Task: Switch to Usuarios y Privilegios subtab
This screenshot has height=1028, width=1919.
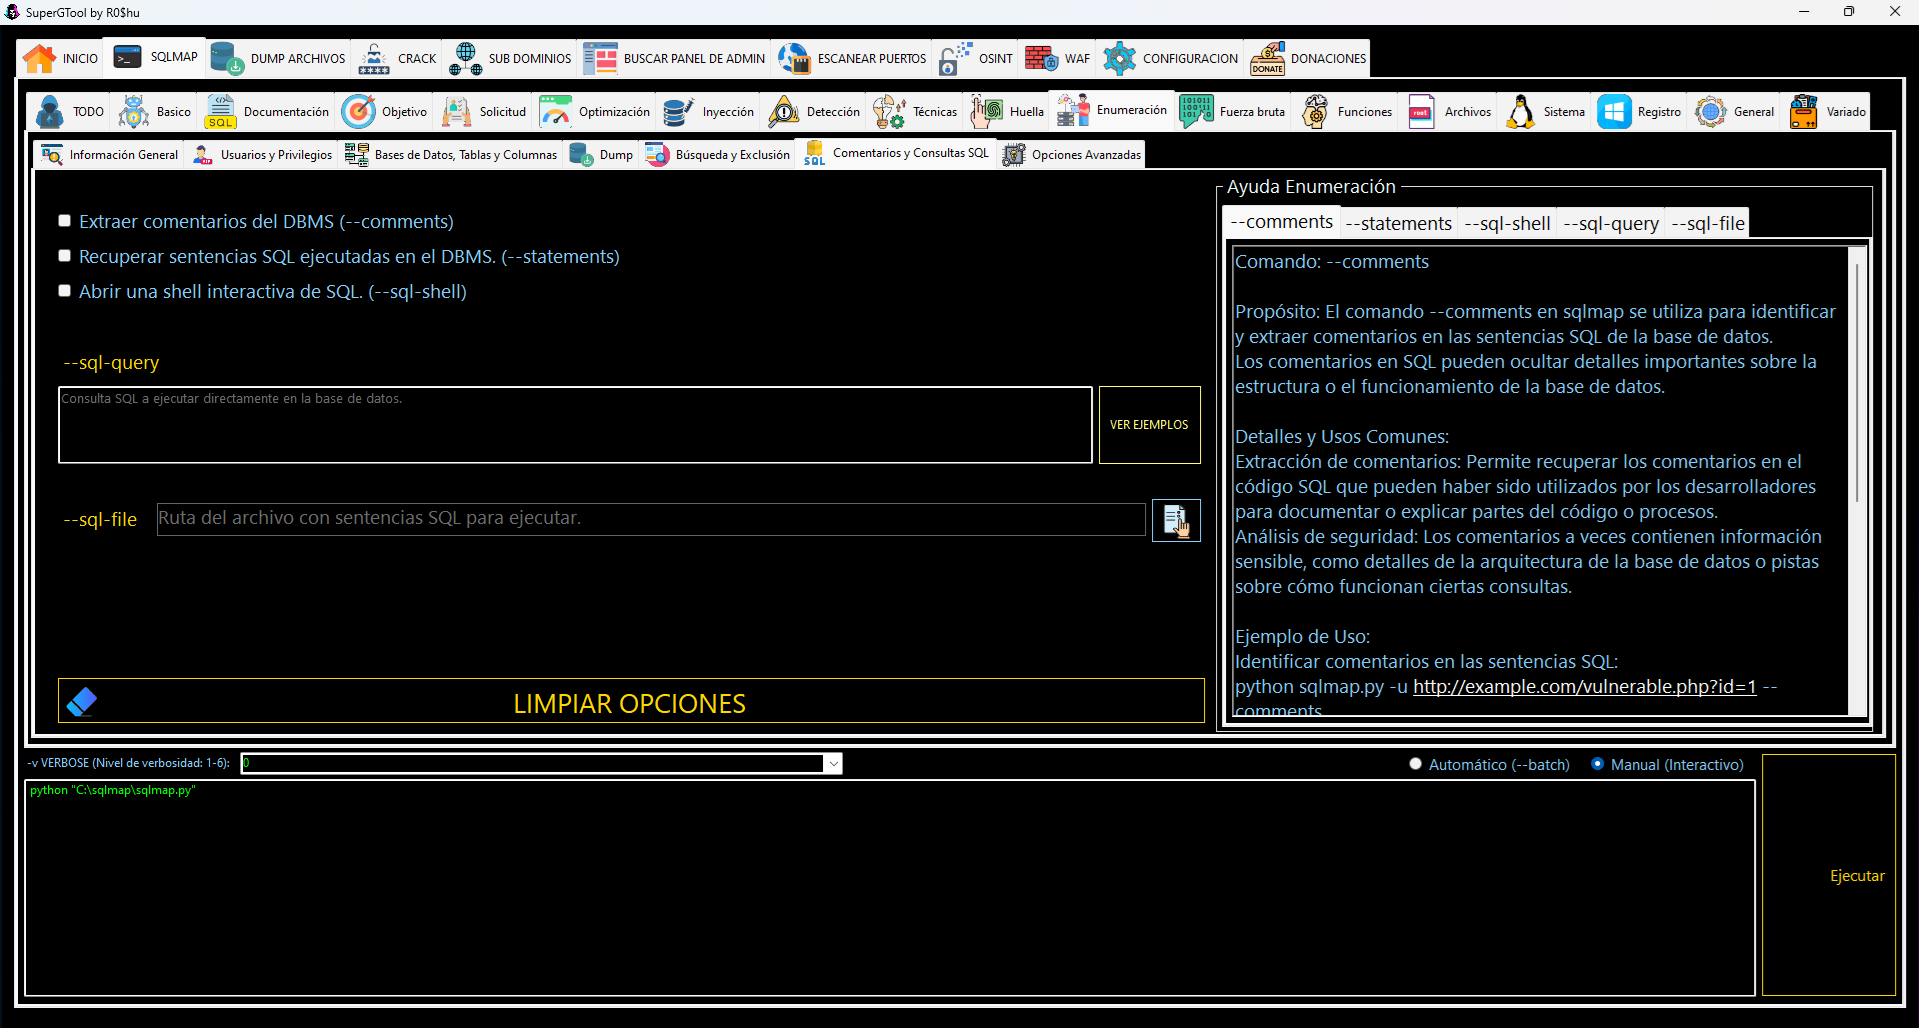Action: (x=263, y=155)
